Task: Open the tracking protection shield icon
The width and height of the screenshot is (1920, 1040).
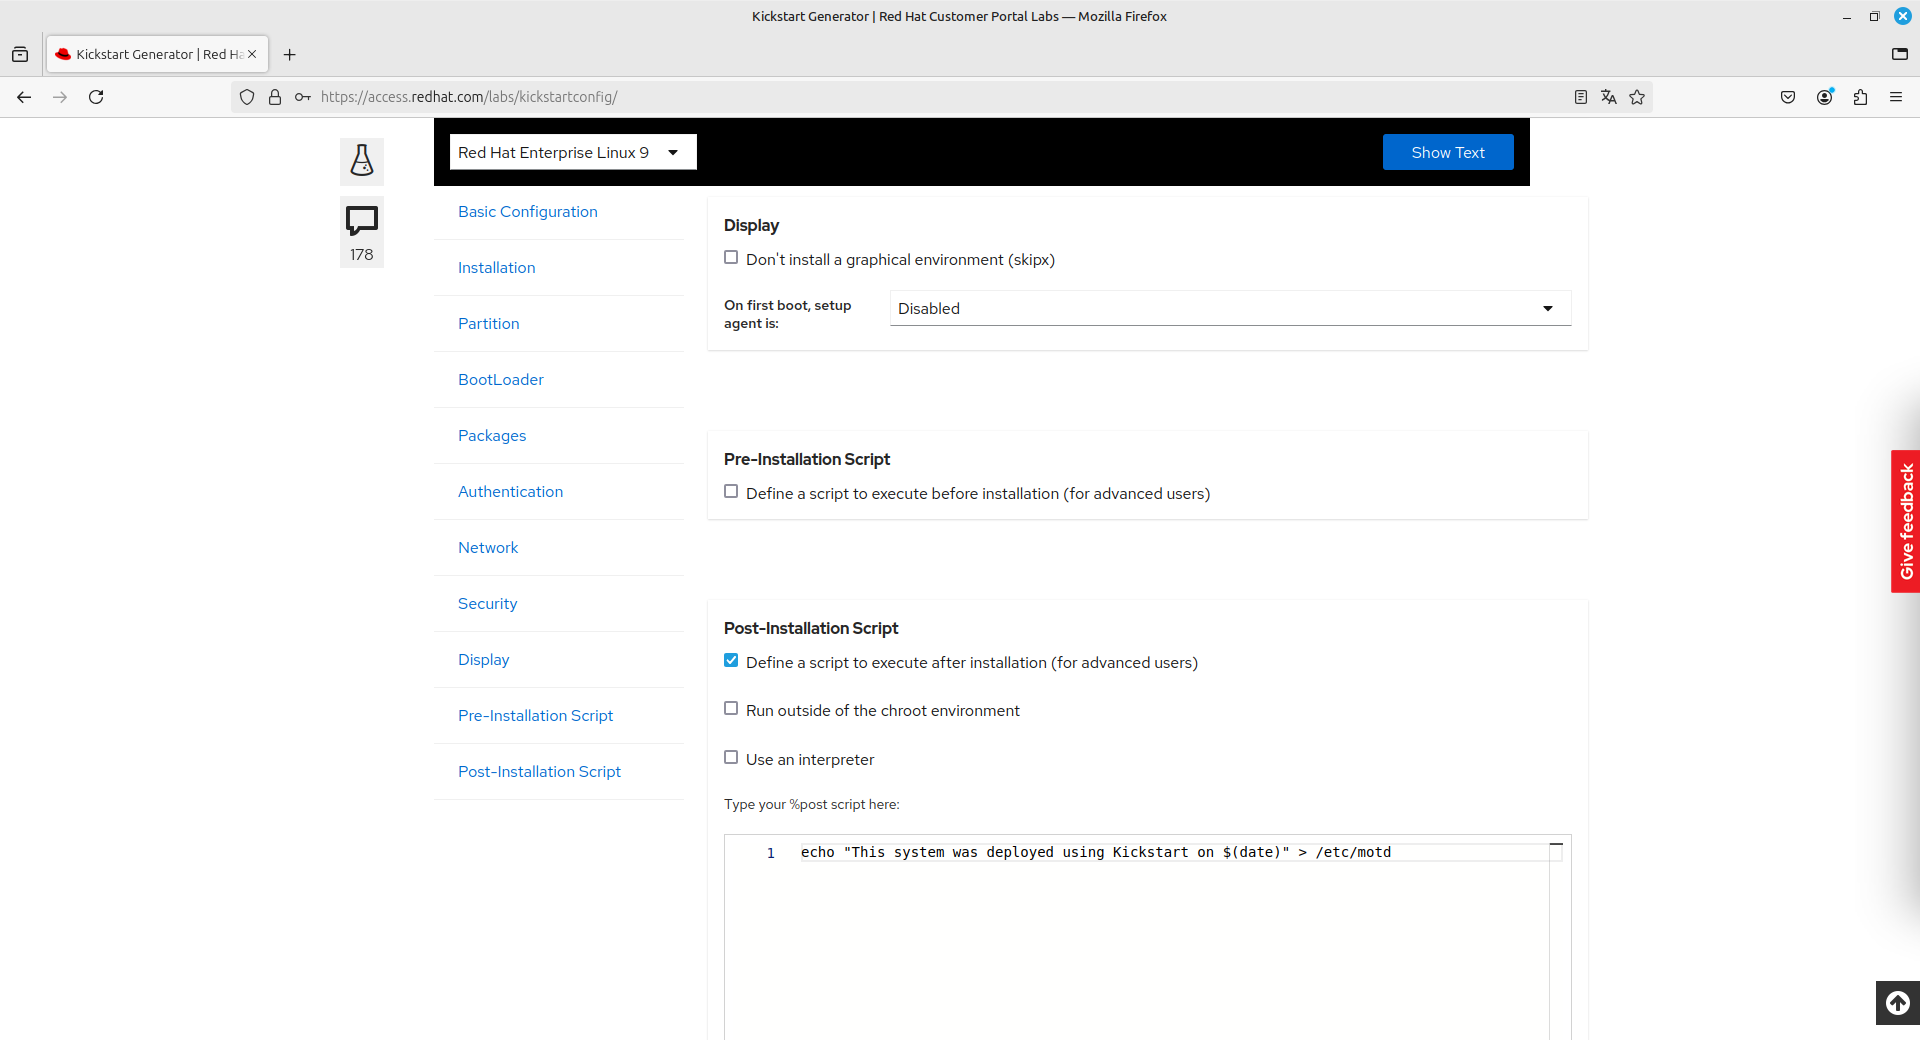Action: click(247, 97)
